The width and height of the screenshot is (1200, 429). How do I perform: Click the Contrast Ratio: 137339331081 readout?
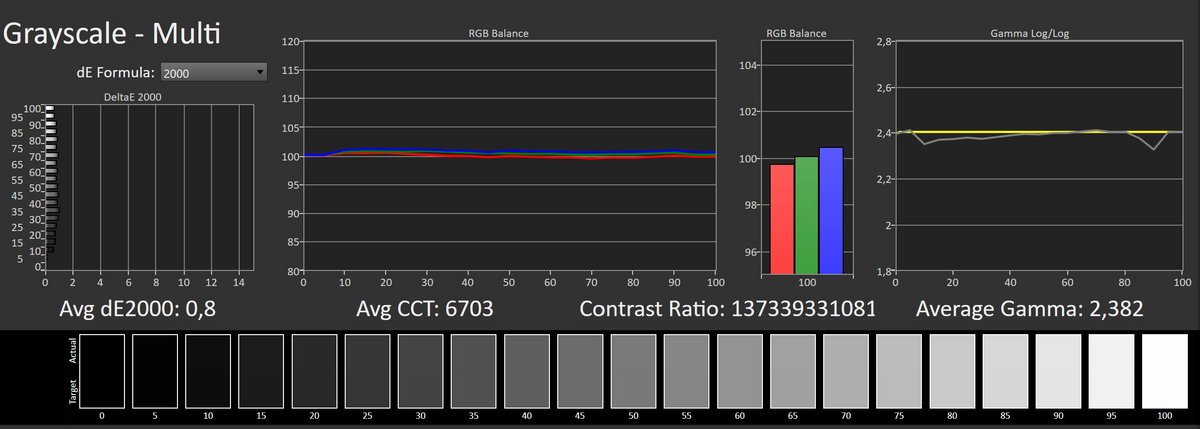[x=728, y=308]
